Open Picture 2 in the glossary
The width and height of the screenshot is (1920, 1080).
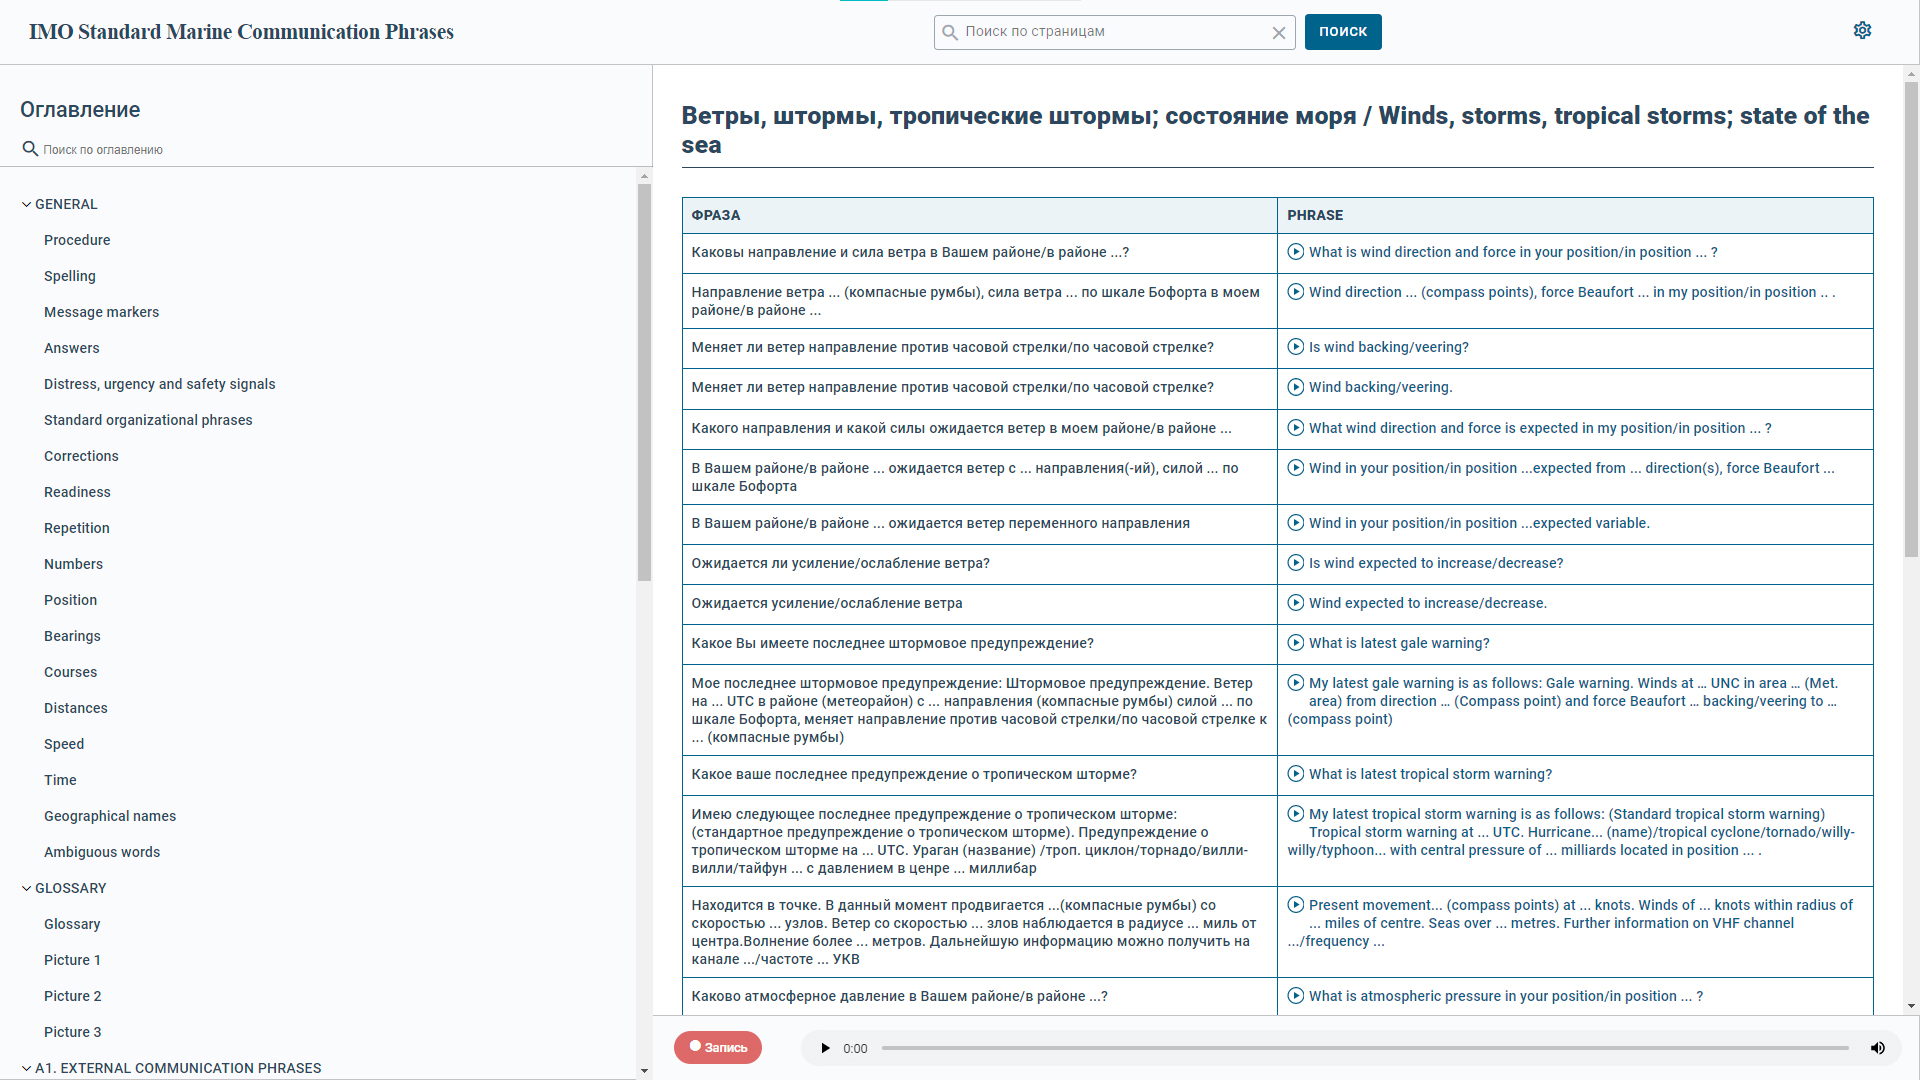click(72, 996)
